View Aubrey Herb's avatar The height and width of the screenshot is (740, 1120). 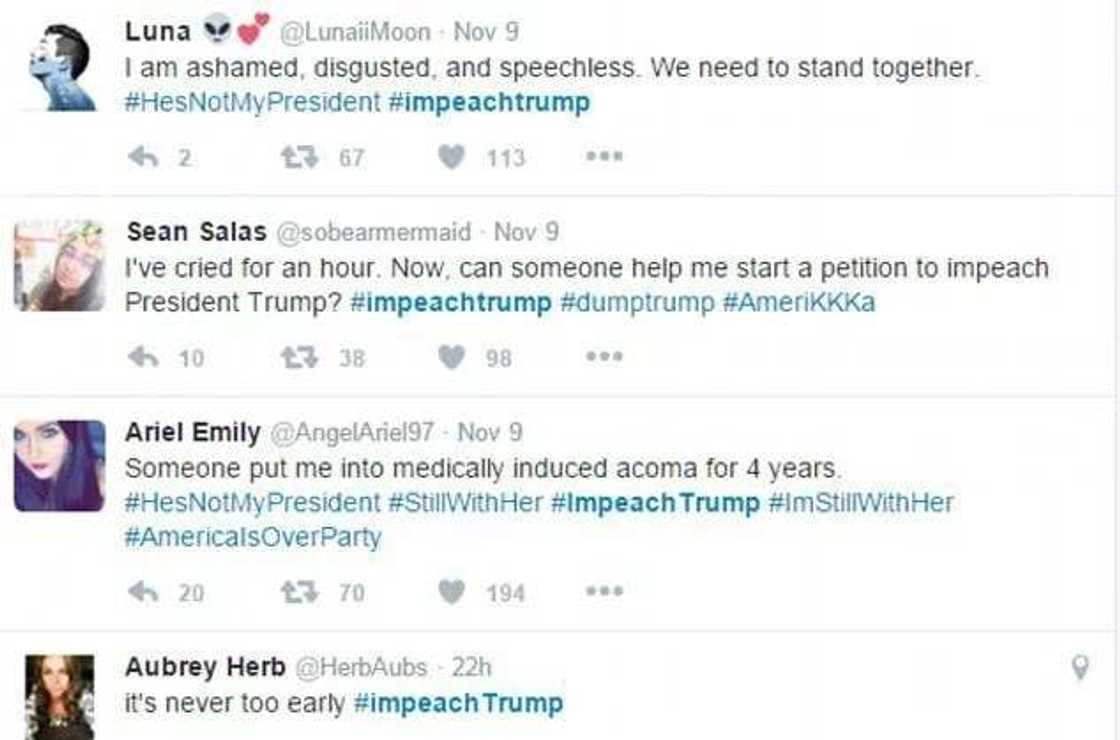click(x=59, y=696)
